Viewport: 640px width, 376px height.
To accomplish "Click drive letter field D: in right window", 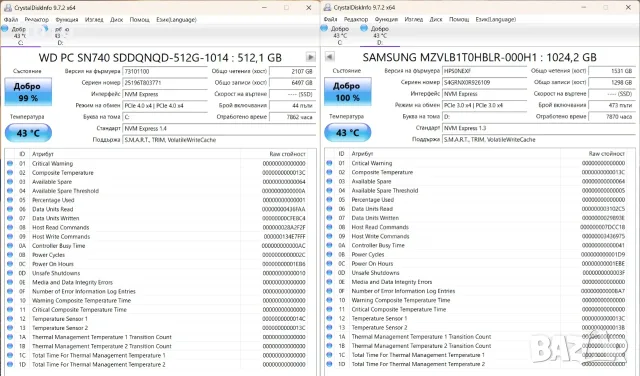I will click(x=484, y=116).
